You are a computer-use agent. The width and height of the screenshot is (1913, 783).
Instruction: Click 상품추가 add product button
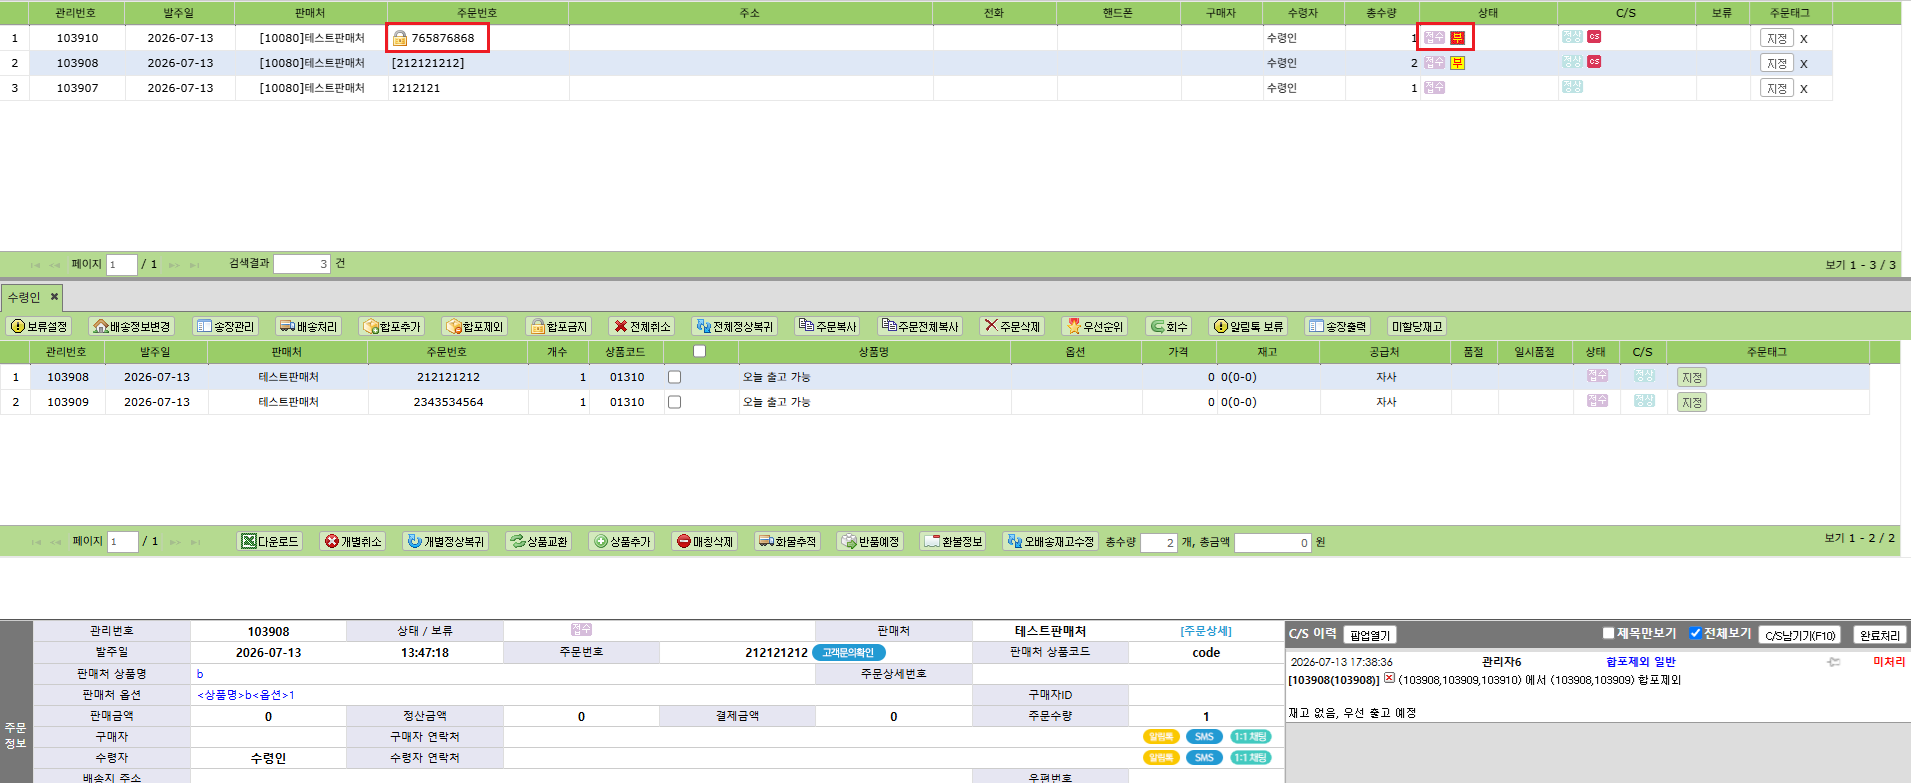622,541
